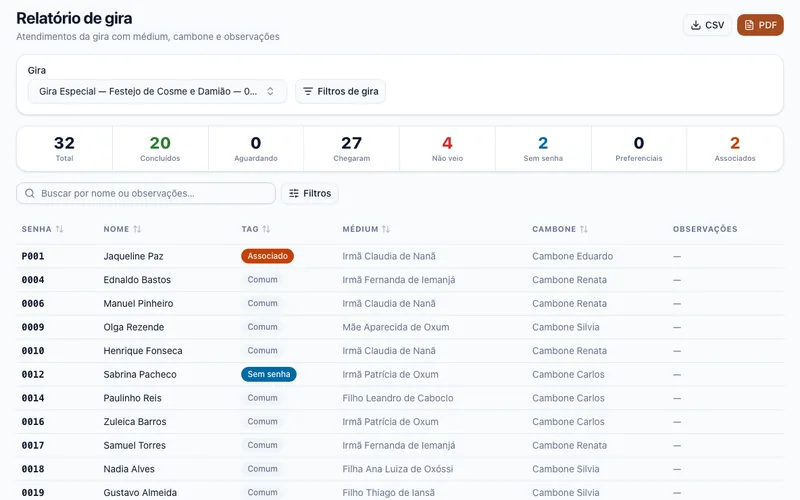This screenshot has height=500, width=800.
Task: Click the sliders icon on Filtros button
Action: pyautogui.click(x=294, y=193)
